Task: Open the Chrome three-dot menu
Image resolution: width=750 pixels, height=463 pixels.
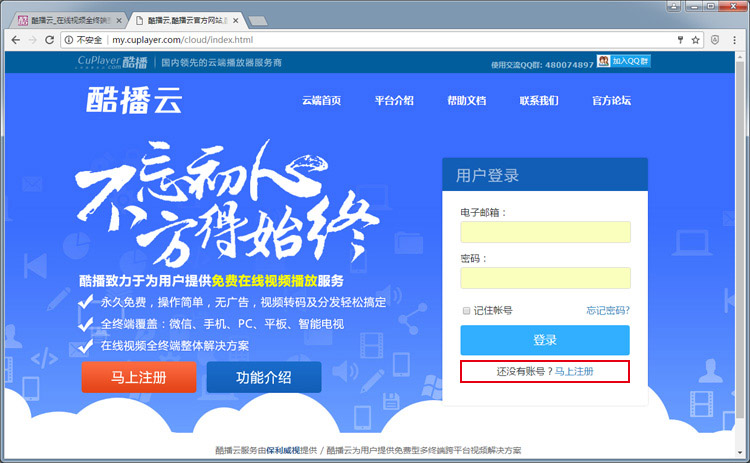Action: pos(736,40)
